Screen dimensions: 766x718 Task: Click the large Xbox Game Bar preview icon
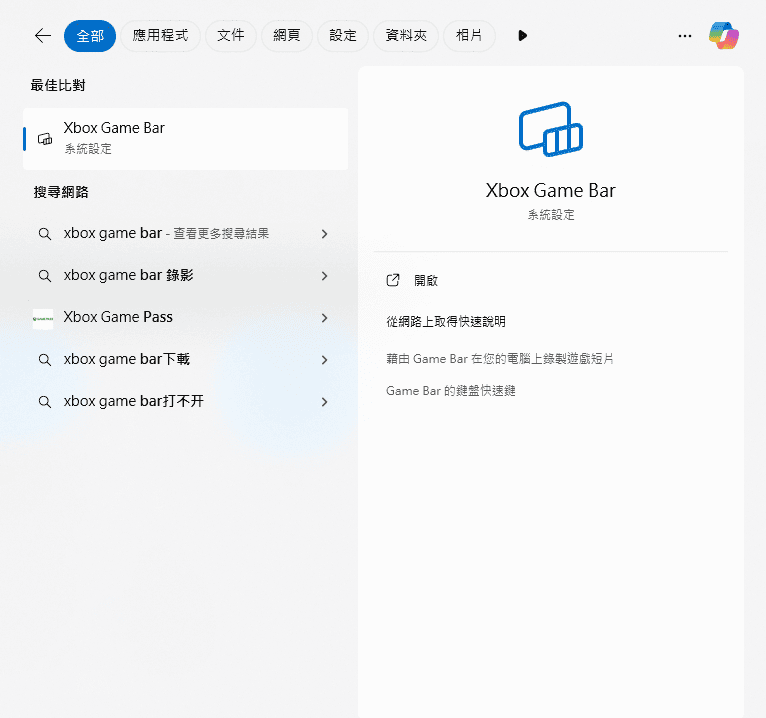551,129
